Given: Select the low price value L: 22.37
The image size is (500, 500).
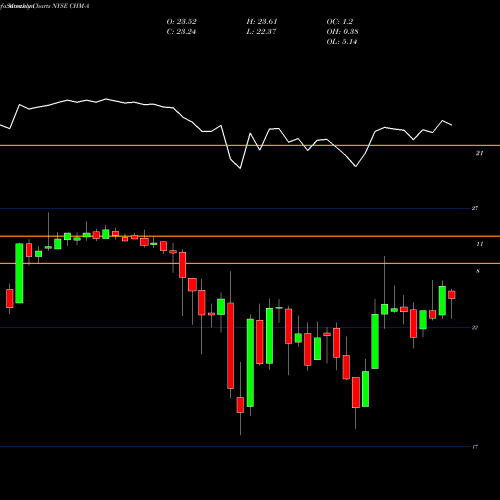Looking at the screenshot, I should pos(261,32).
